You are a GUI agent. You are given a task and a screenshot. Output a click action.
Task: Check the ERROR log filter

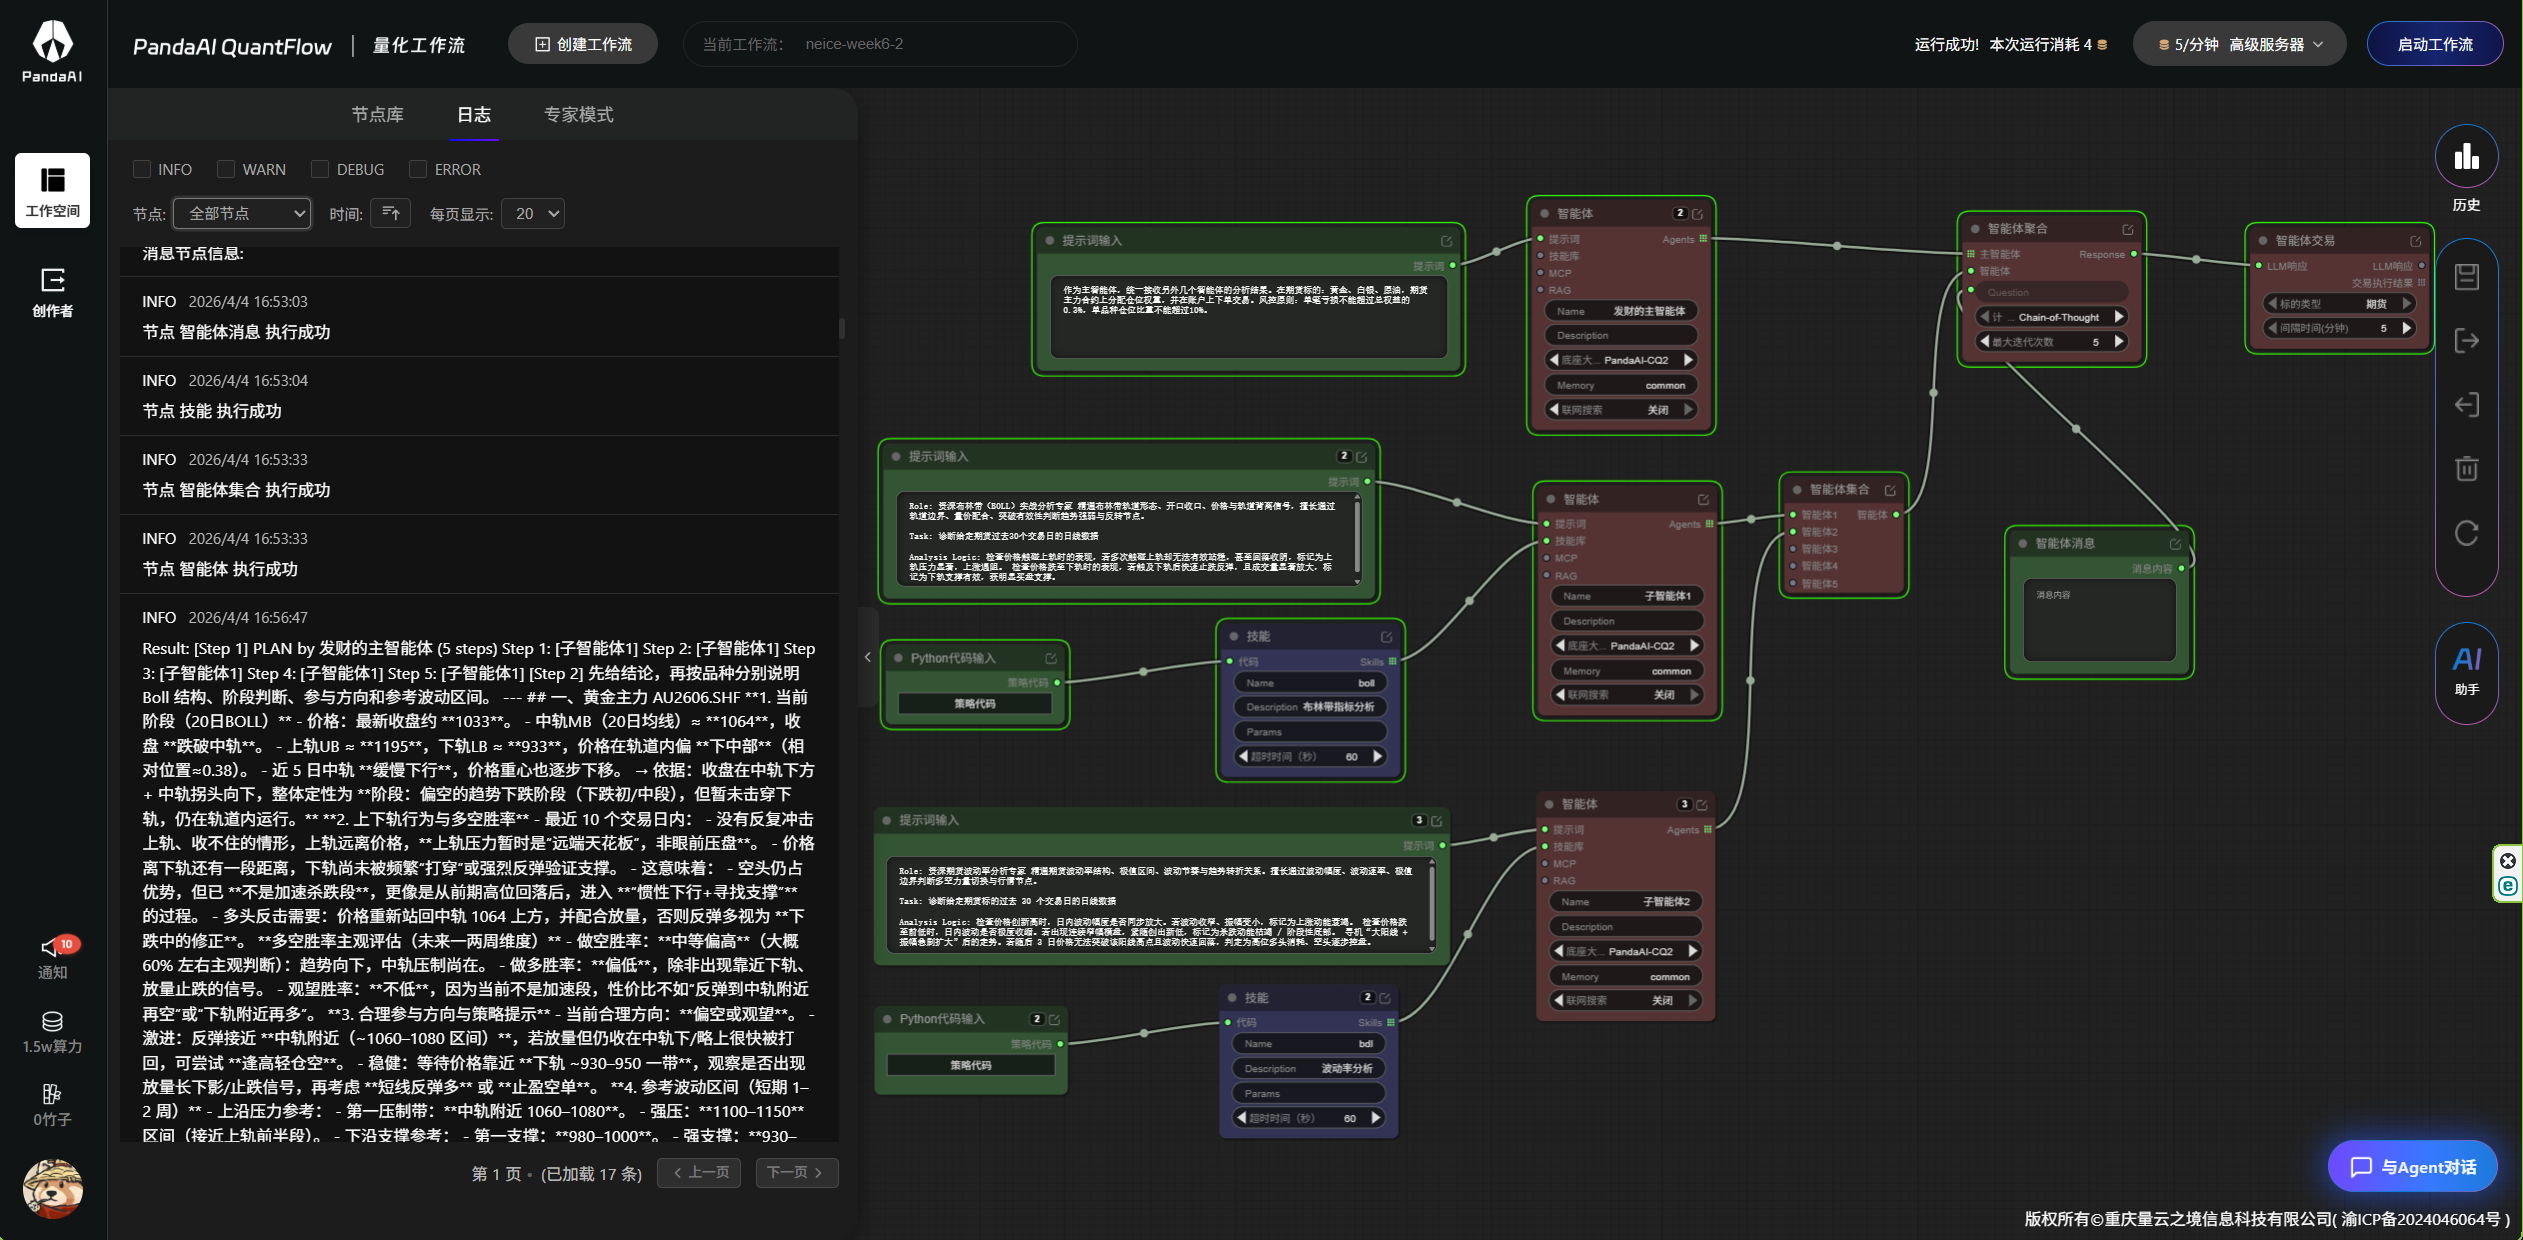tap(418, 169)
